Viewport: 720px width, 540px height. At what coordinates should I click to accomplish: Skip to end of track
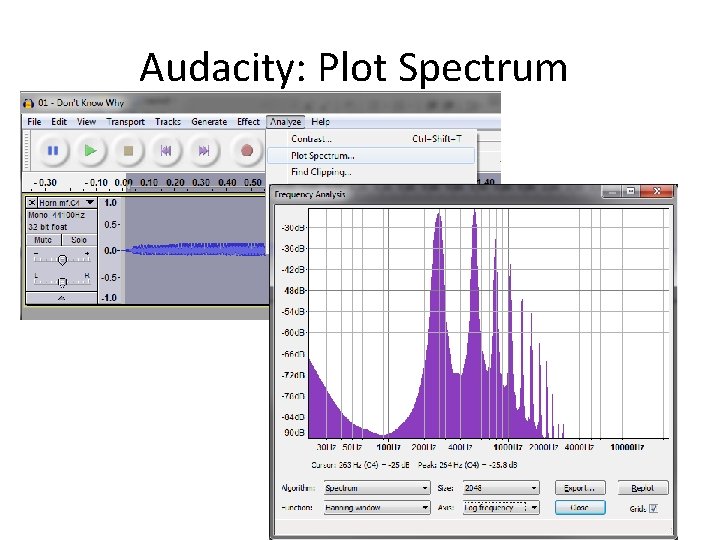point(203,151)
